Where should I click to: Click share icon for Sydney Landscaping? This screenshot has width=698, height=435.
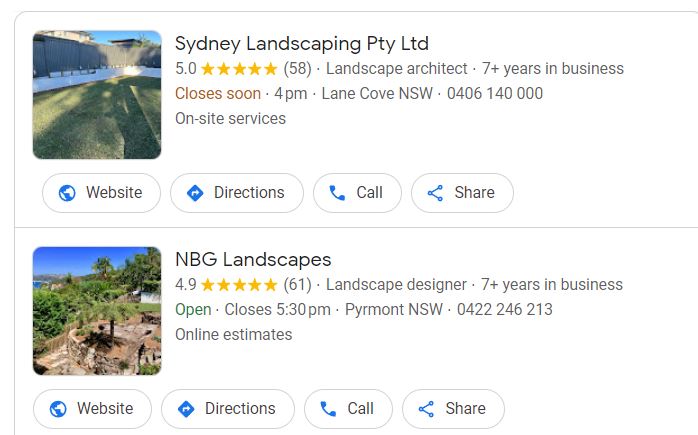coord(435,193)
